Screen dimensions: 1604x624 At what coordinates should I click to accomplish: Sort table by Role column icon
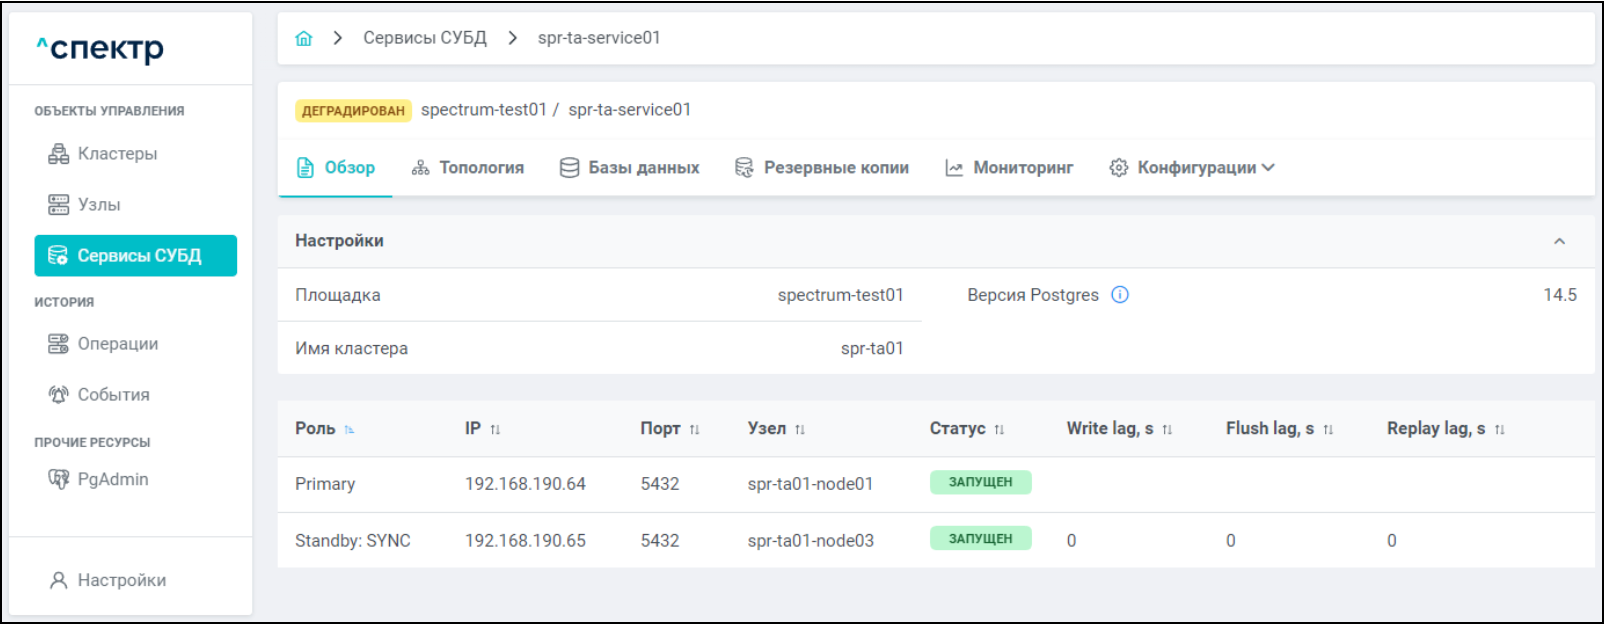[349, 430]
